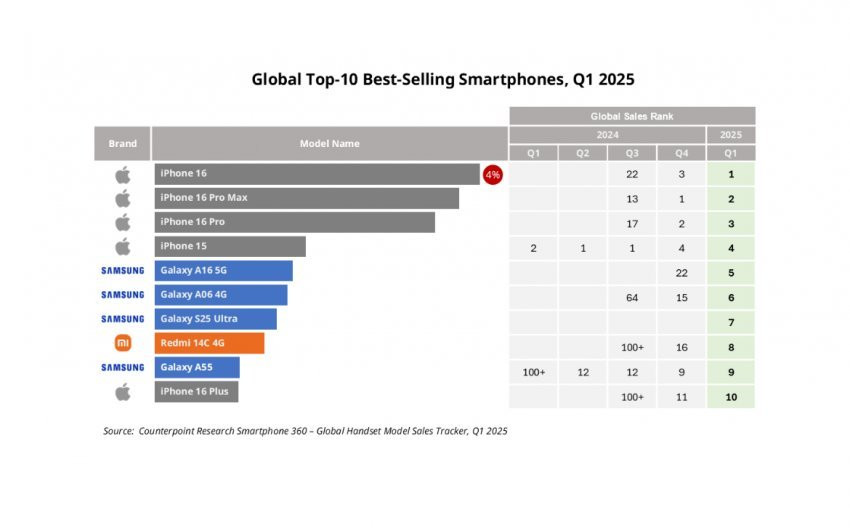Click the blue Galaxy S25 Ultra bar
Viewport: 850px width, 528px height.
215,319
